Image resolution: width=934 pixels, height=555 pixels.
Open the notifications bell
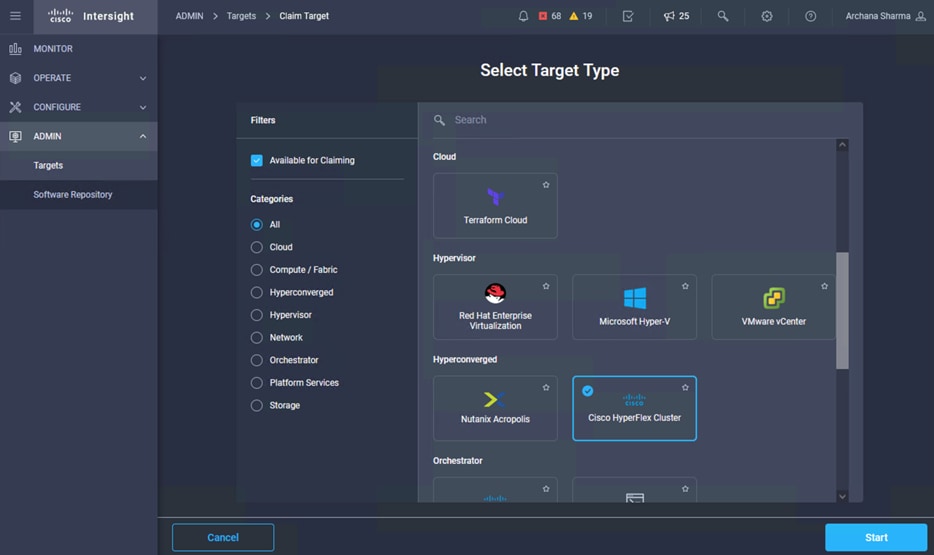point(523,16)
